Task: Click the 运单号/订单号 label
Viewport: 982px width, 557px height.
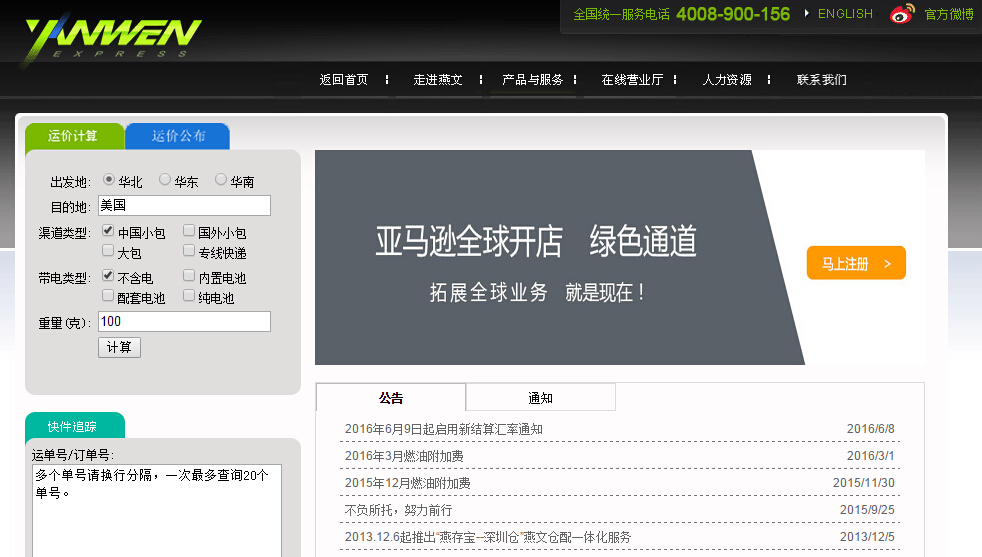Action: (x=73, y=455)
